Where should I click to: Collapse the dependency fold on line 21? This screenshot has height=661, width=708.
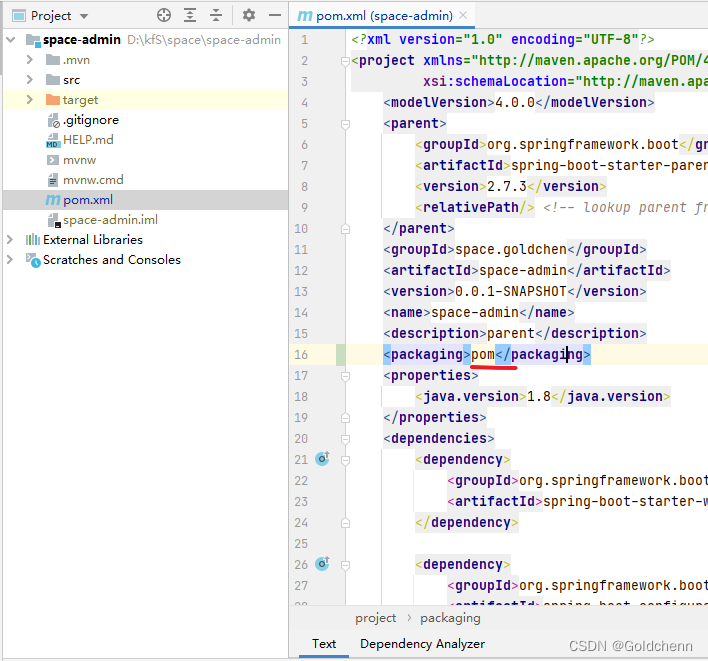(x=345, y=460)
